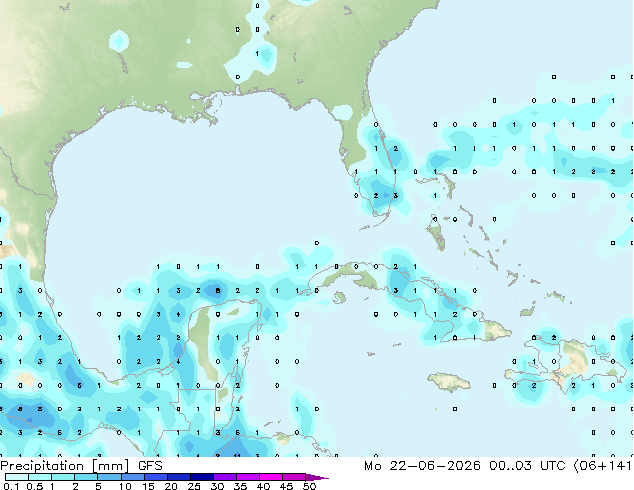Image resolution: width=634 pixels, height=490 pixels.
Task: Click the '35' legend scale label
Action: point(240,486)
